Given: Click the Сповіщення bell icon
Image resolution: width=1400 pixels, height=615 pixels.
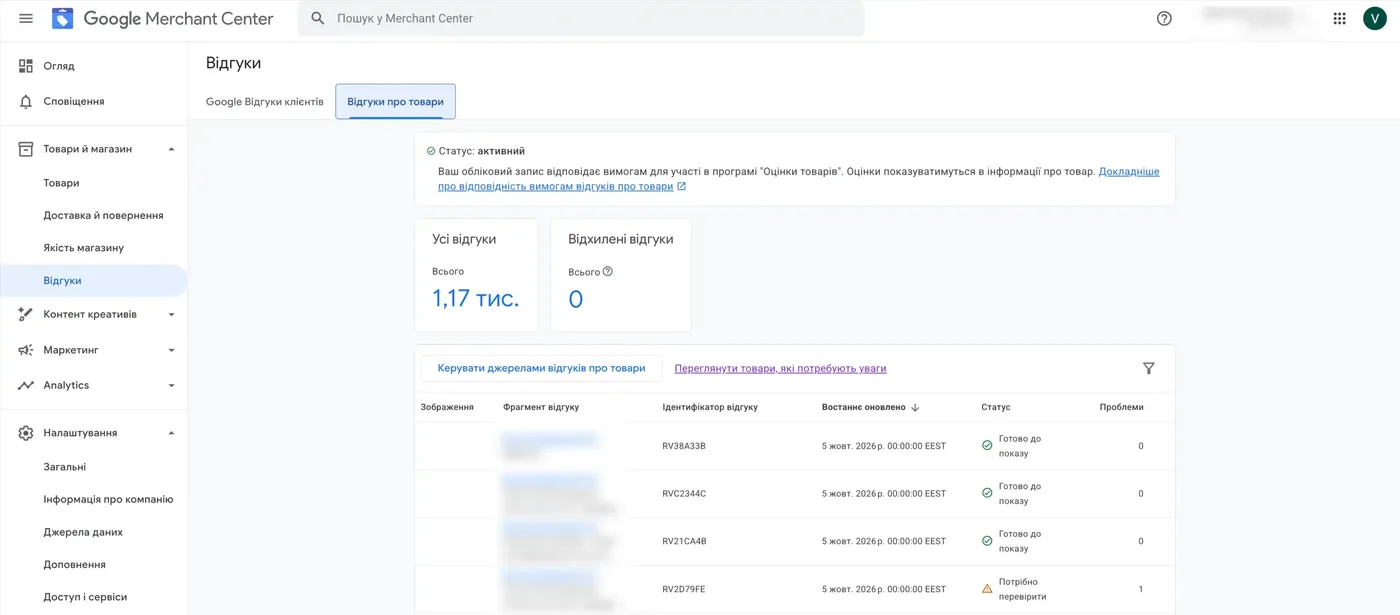Looking at the screenshot, I should [26, 101].
